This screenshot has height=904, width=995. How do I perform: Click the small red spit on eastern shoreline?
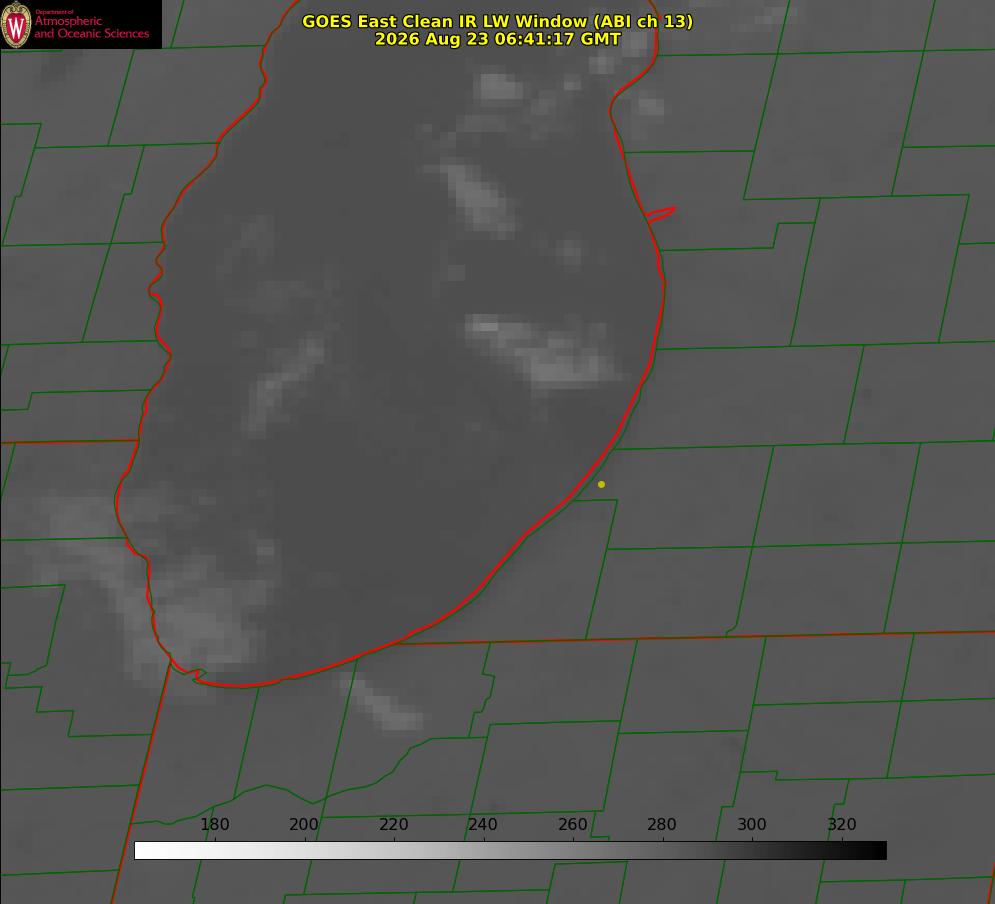click(x=661, y=214)
